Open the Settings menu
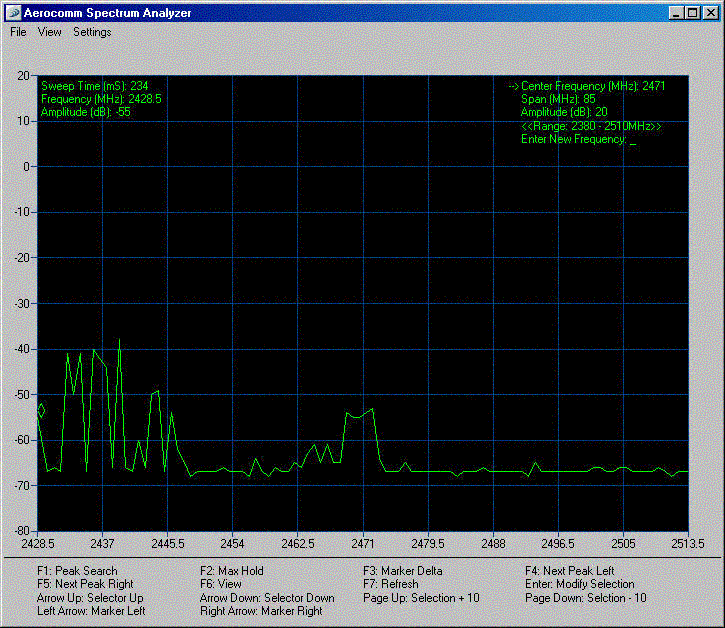 click(92, 32)
